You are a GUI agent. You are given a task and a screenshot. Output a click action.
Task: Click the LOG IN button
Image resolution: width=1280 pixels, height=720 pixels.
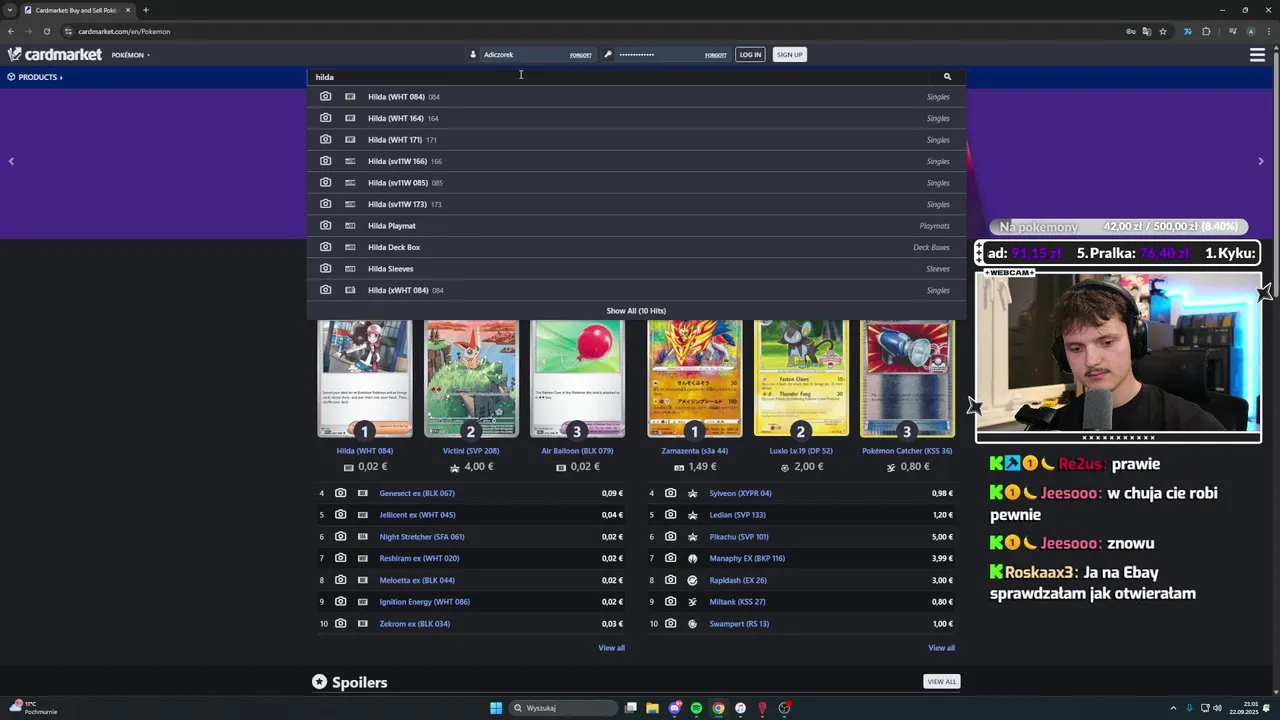750,55
